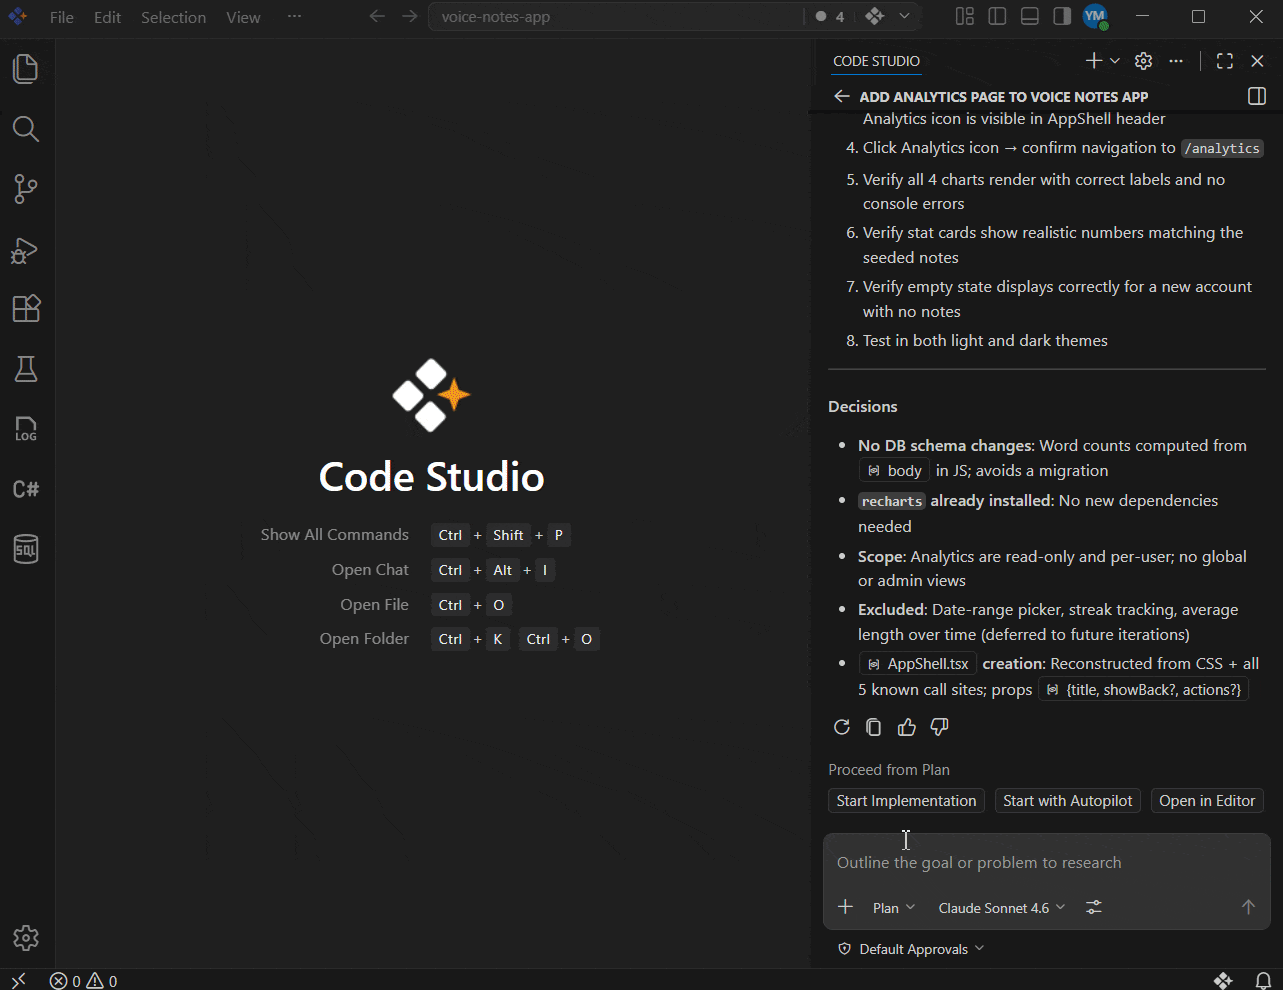Click Start Implementation button
The width and height of the screenshot is (1283, 990).
906,801
